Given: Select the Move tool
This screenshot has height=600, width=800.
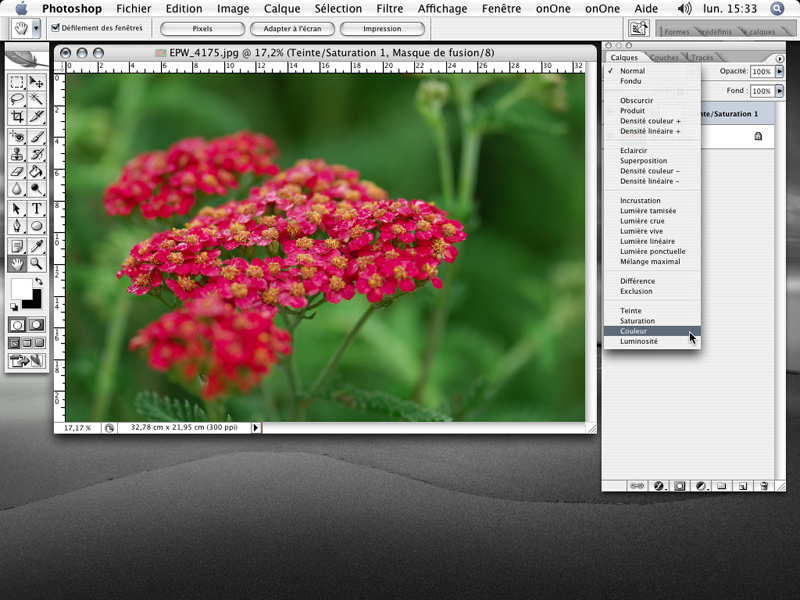Looking at the screenshot, I should (36, 82).
